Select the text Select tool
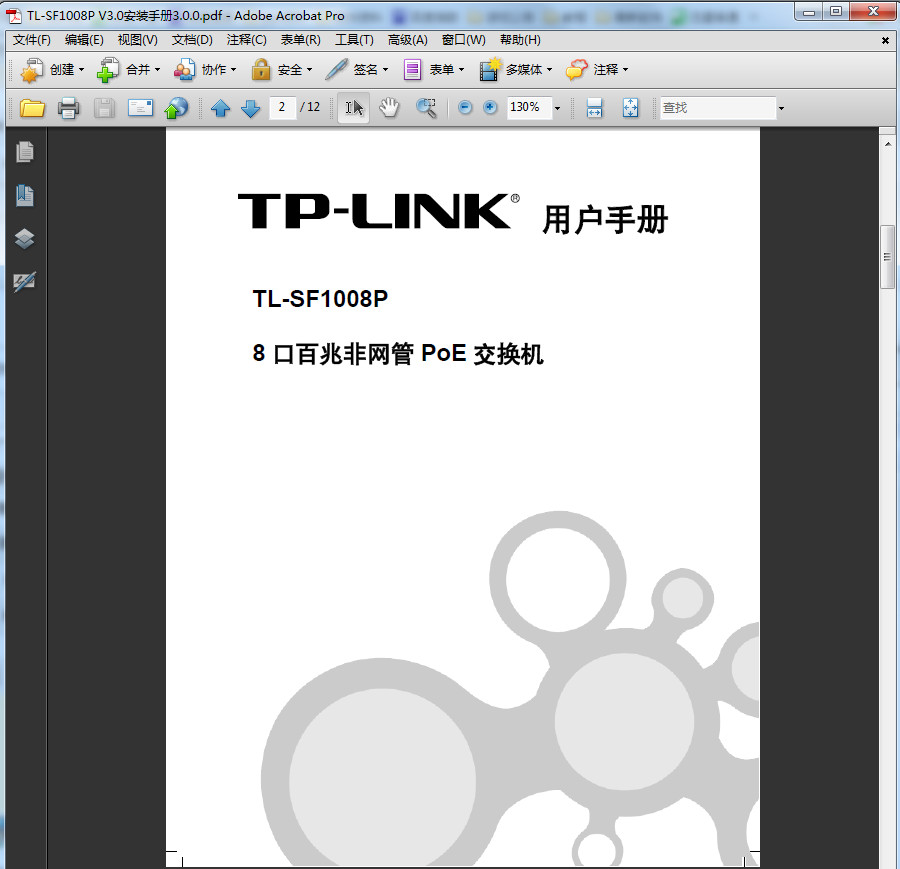This screenshot has height=869, width=900. [x=354, y=108]
